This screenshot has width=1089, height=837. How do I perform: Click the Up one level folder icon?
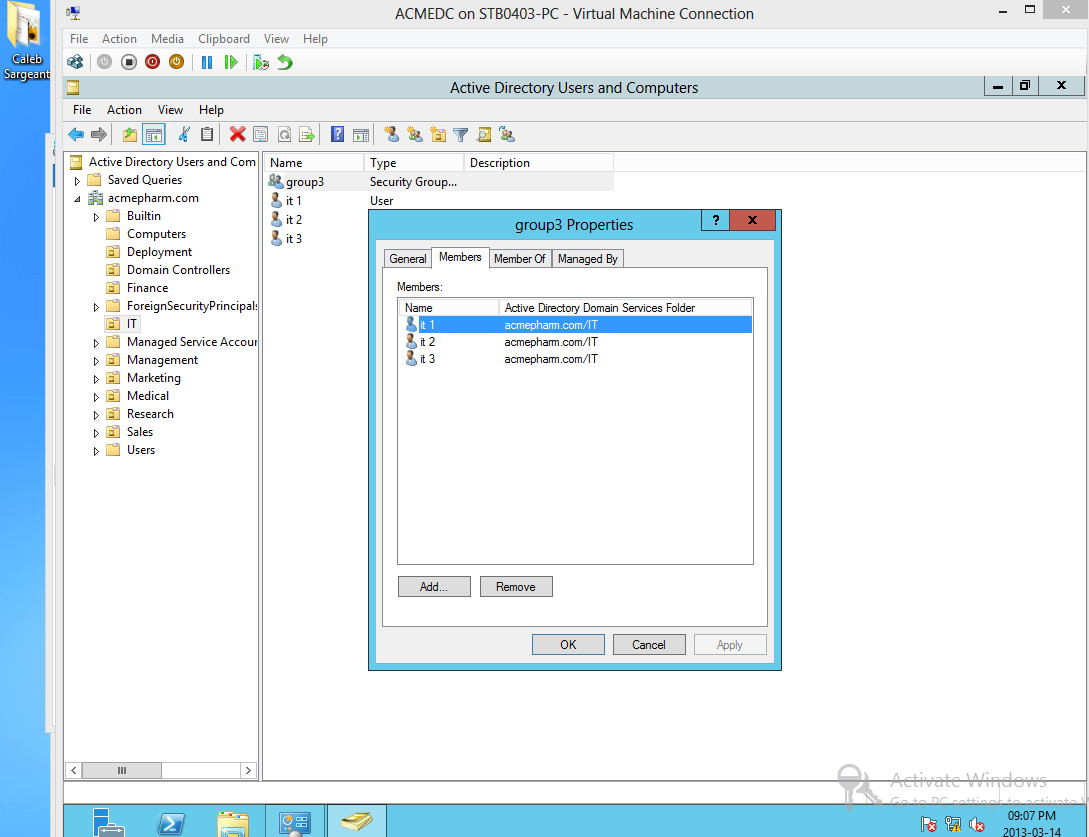[130, 134]
